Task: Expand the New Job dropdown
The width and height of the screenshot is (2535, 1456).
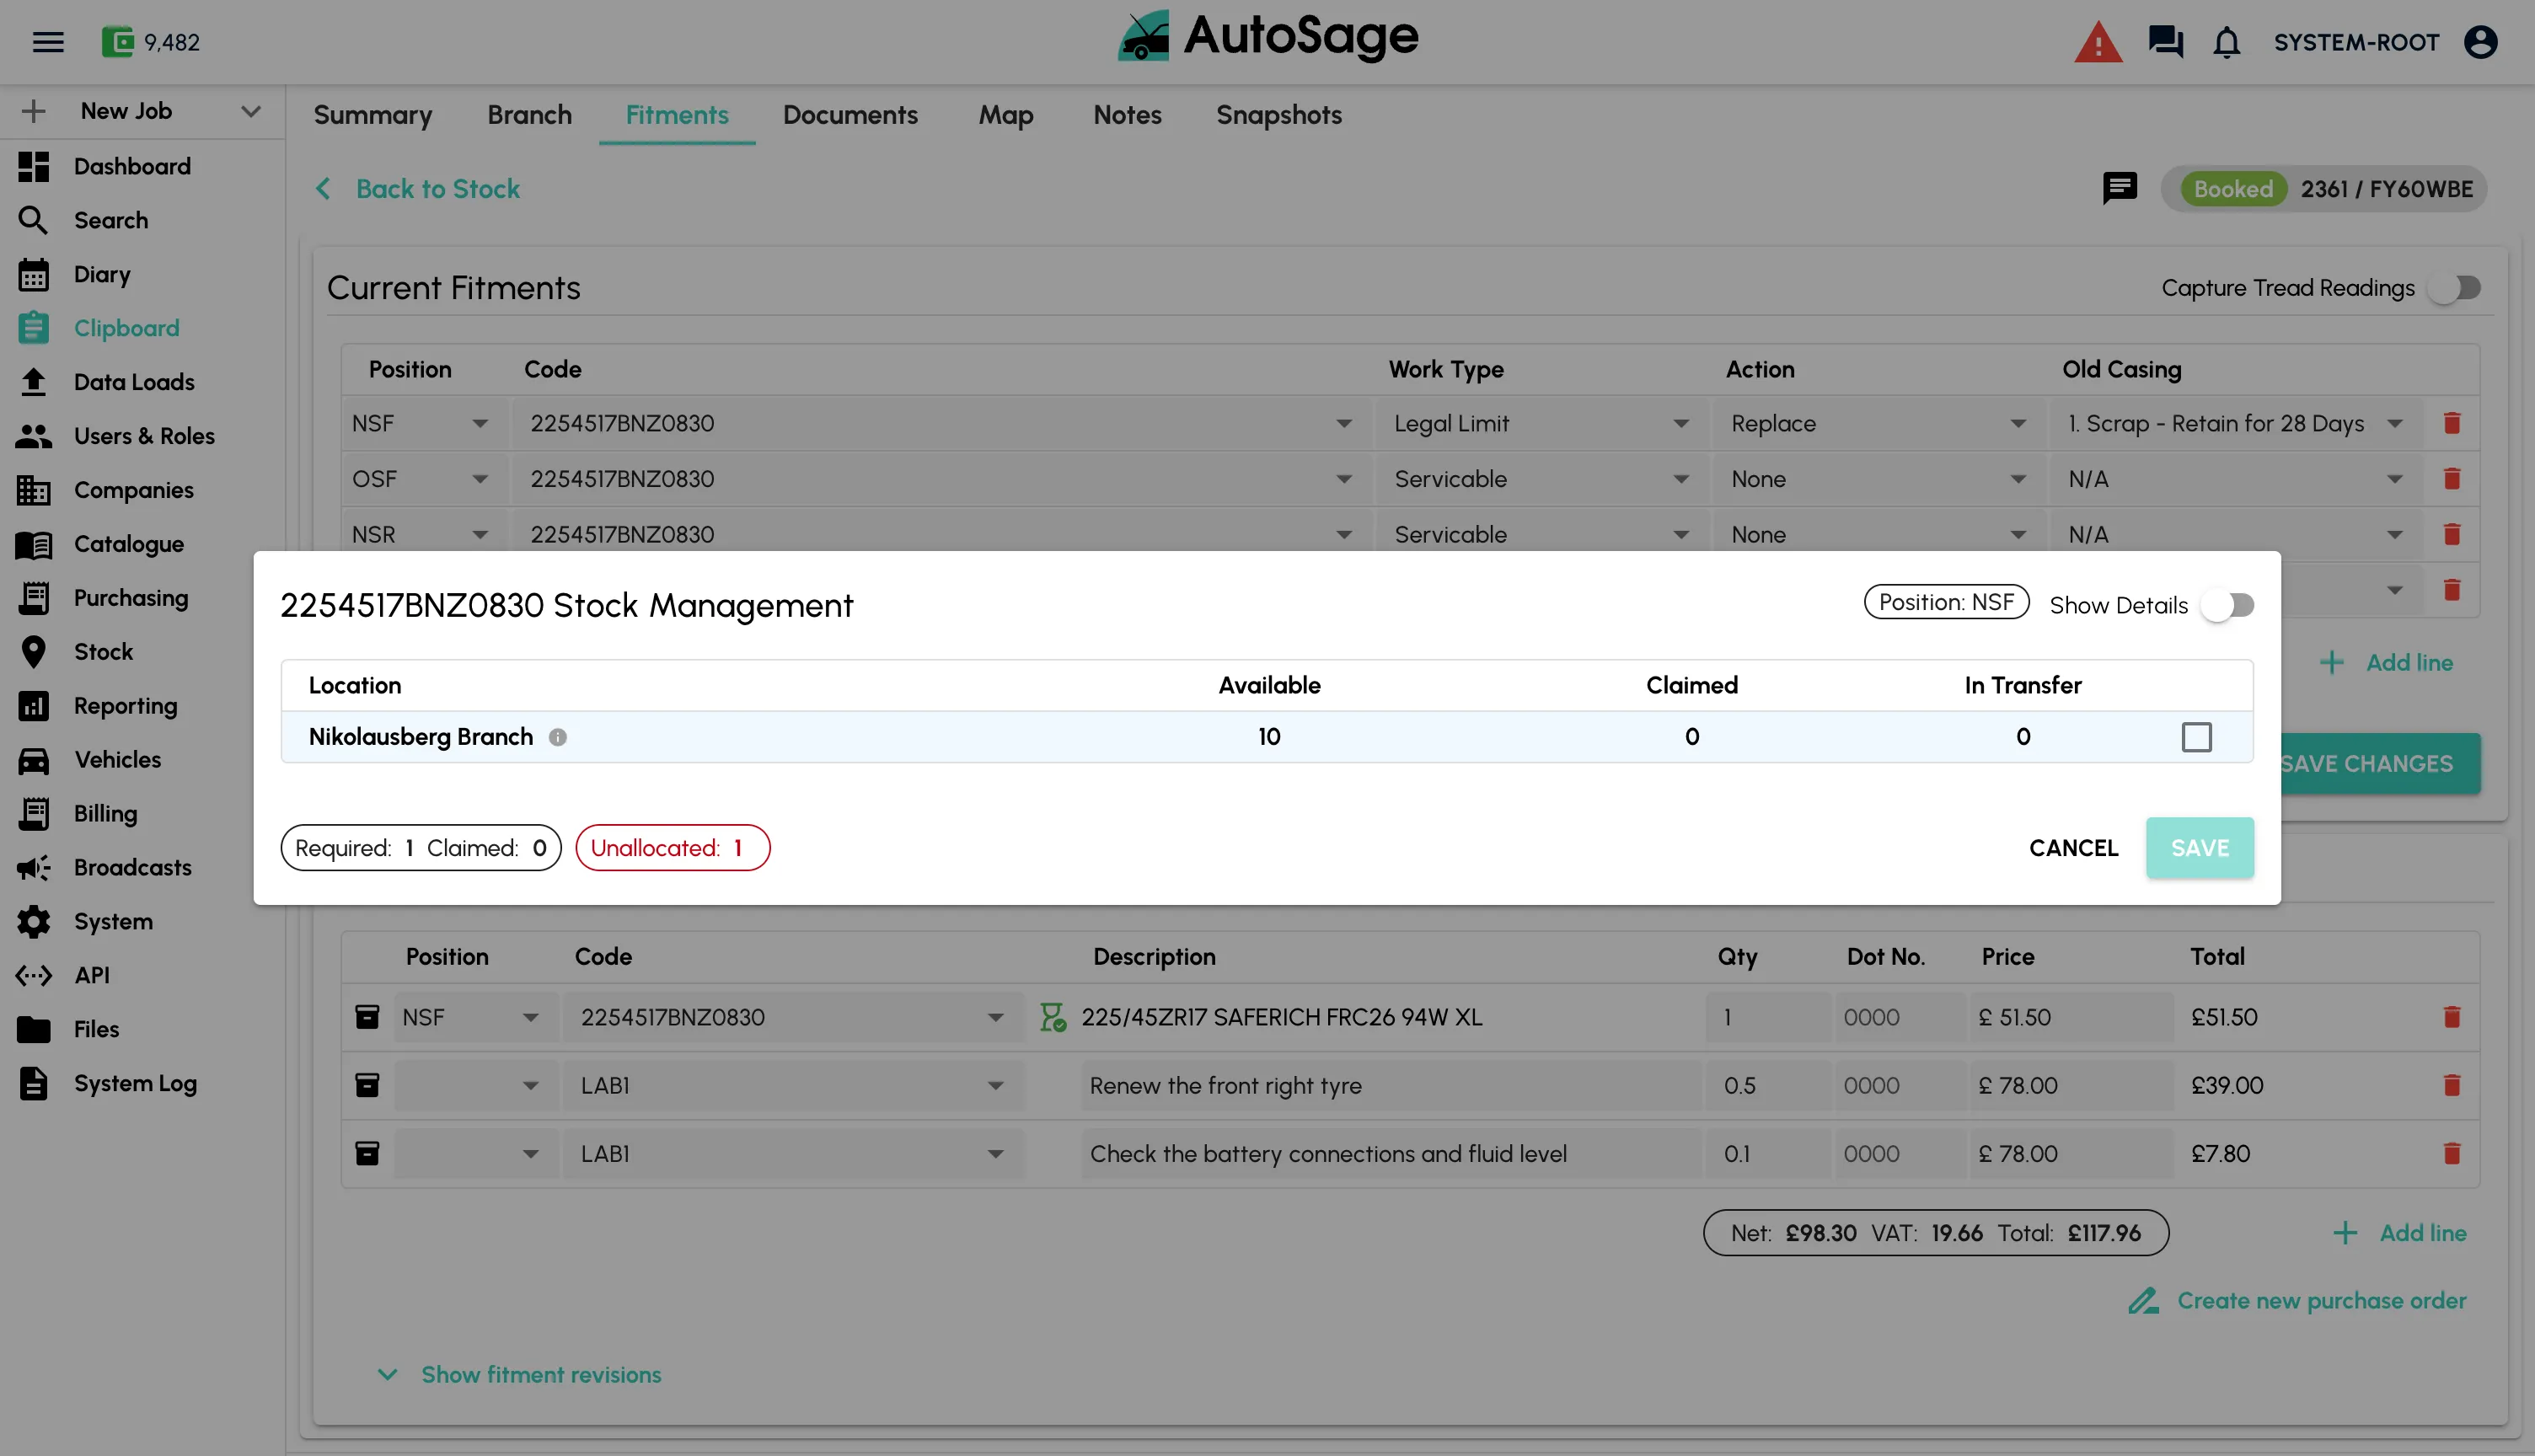Action: (251, 111)
